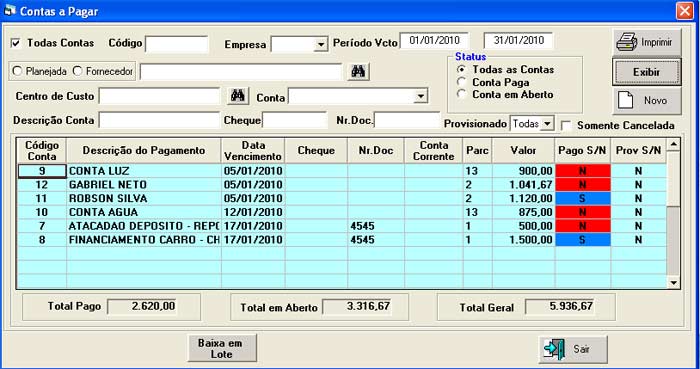Open the Provisionado Todas dropdown

pos(547,124)
